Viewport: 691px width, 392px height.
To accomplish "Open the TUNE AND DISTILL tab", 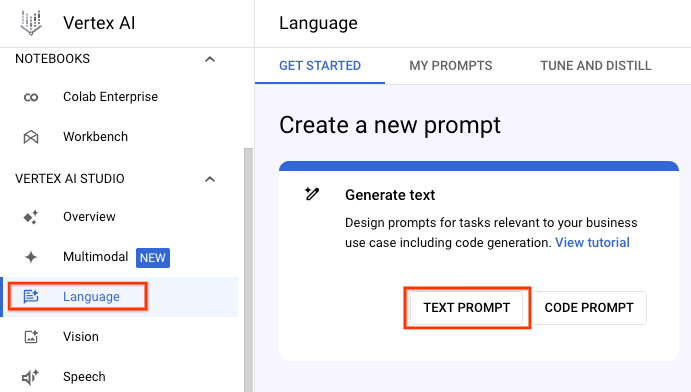I will [596, 66].
